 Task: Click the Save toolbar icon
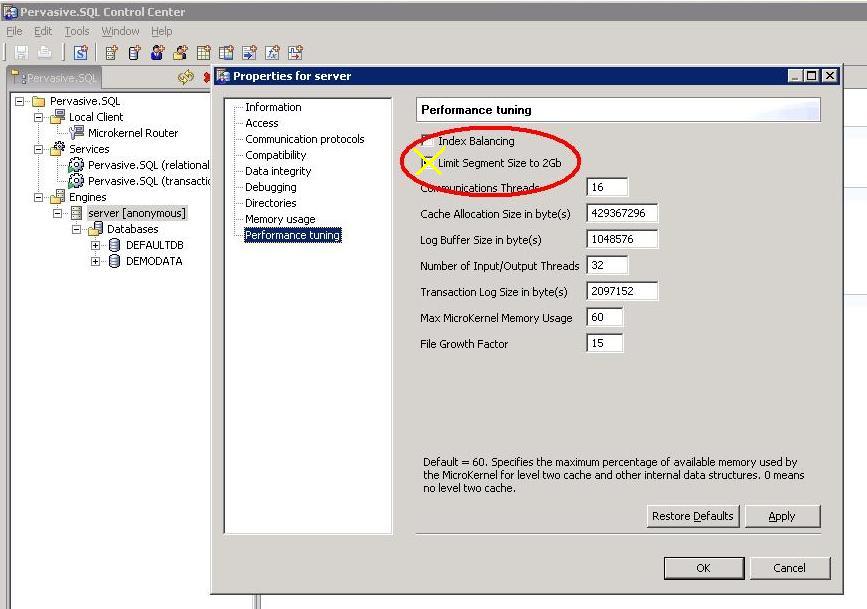[22, 53]
